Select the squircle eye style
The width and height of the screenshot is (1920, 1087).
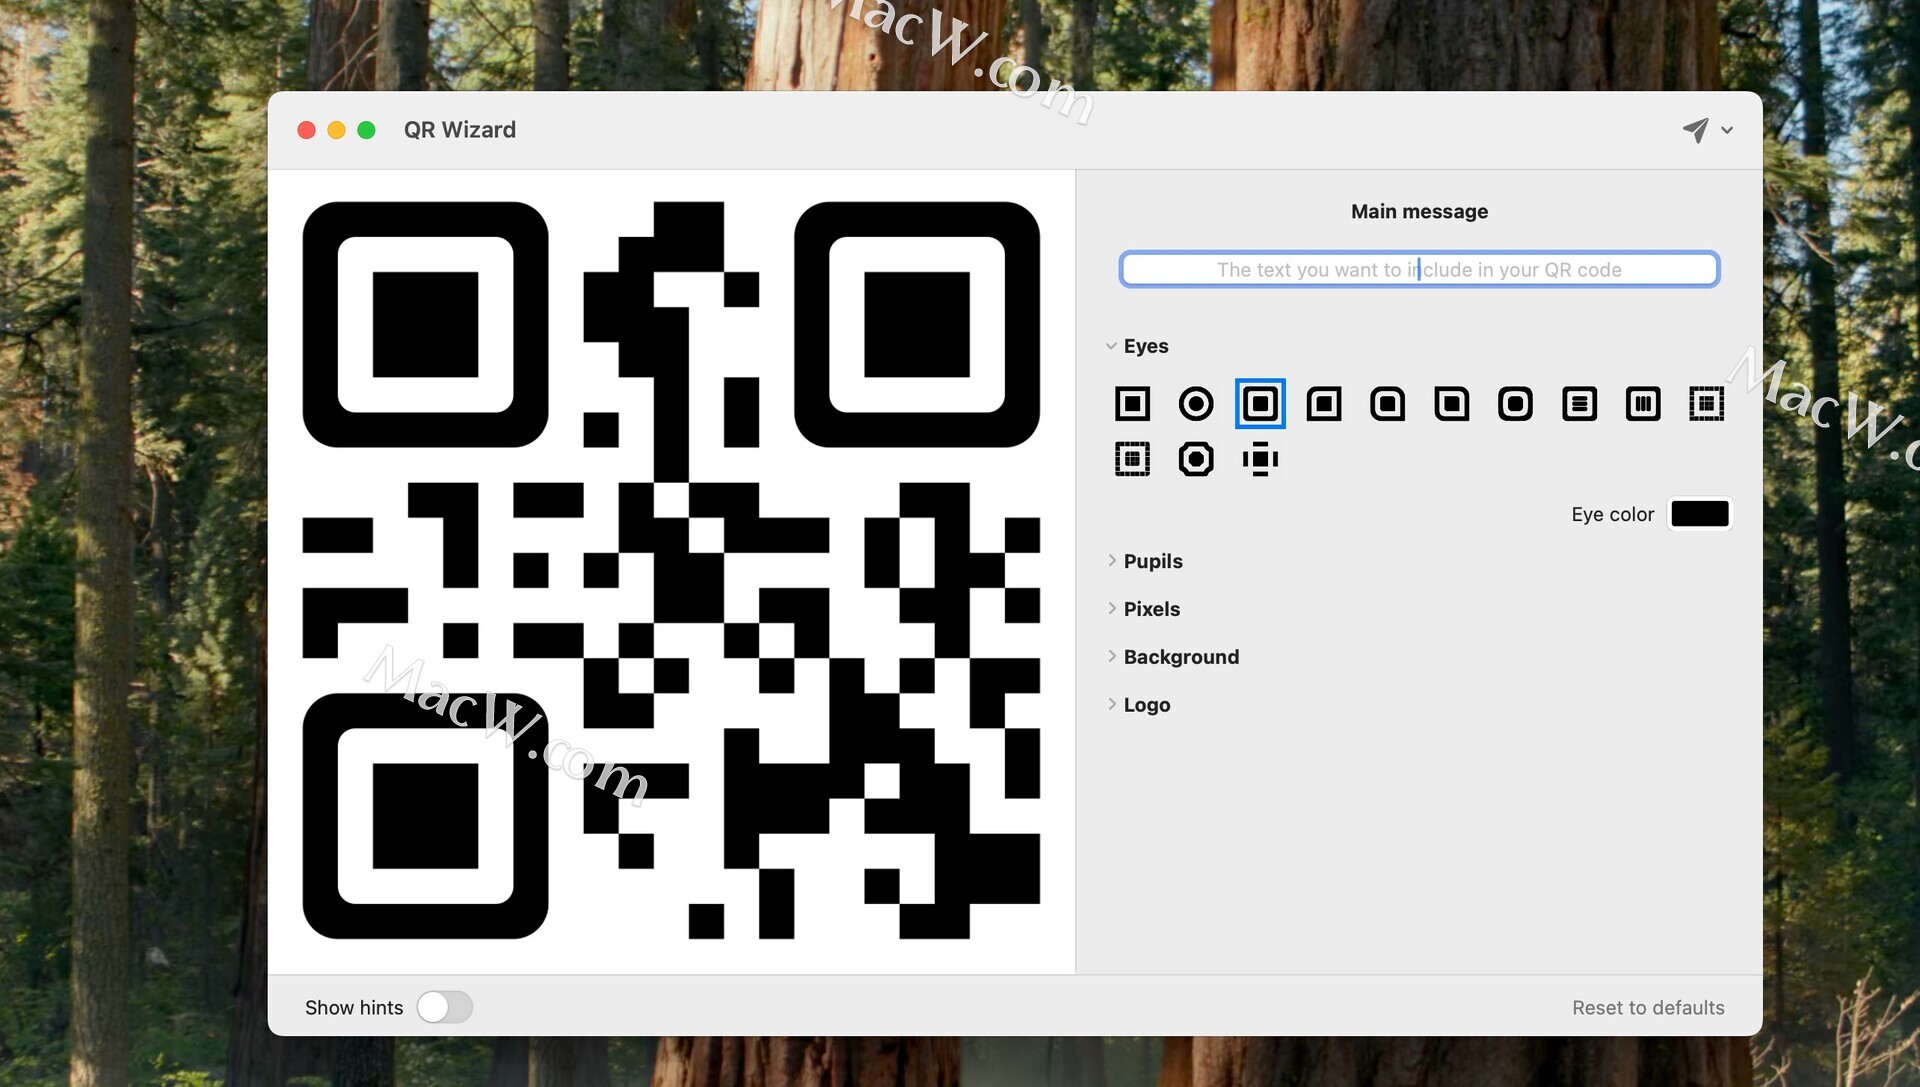(x=1515, y=404)
